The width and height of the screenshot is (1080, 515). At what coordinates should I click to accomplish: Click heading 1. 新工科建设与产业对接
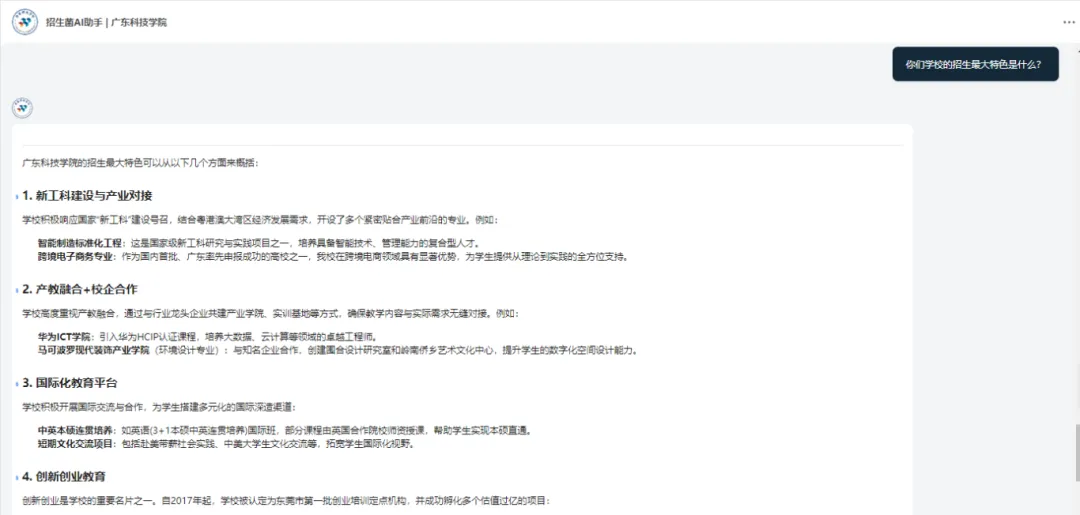(x=87, y=196)
